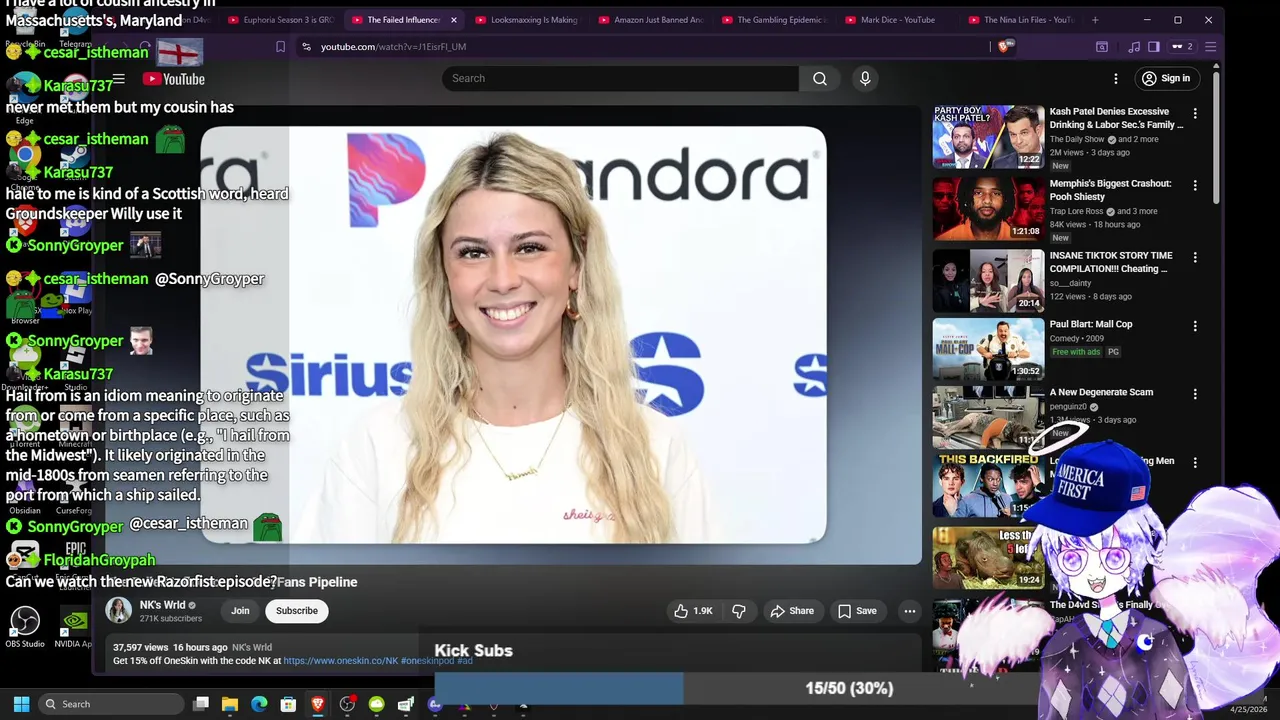Screen dimensions: 1280x720
Task: Focus the YouTube search box
Action: click(x=620, y=78)
